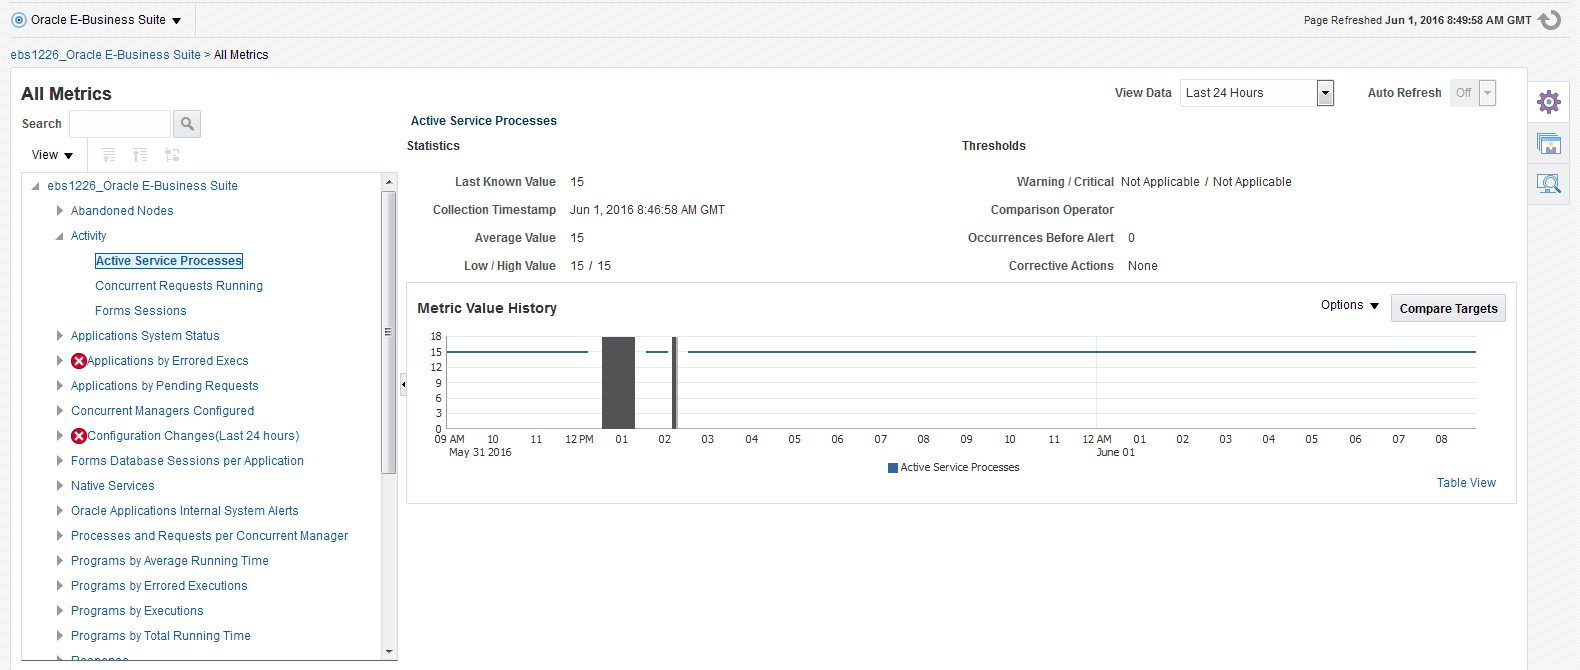Click the Compare Targets button
Screen dimensions: 1580x670
pos(1448,309)
